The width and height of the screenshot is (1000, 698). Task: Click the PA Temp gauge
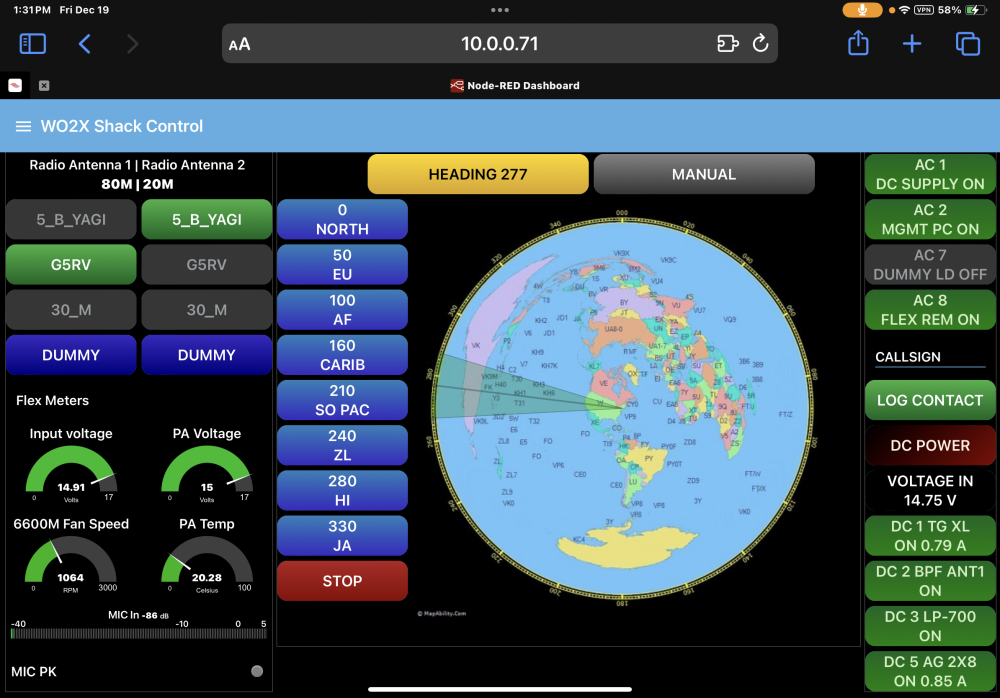tap(207, 564)
